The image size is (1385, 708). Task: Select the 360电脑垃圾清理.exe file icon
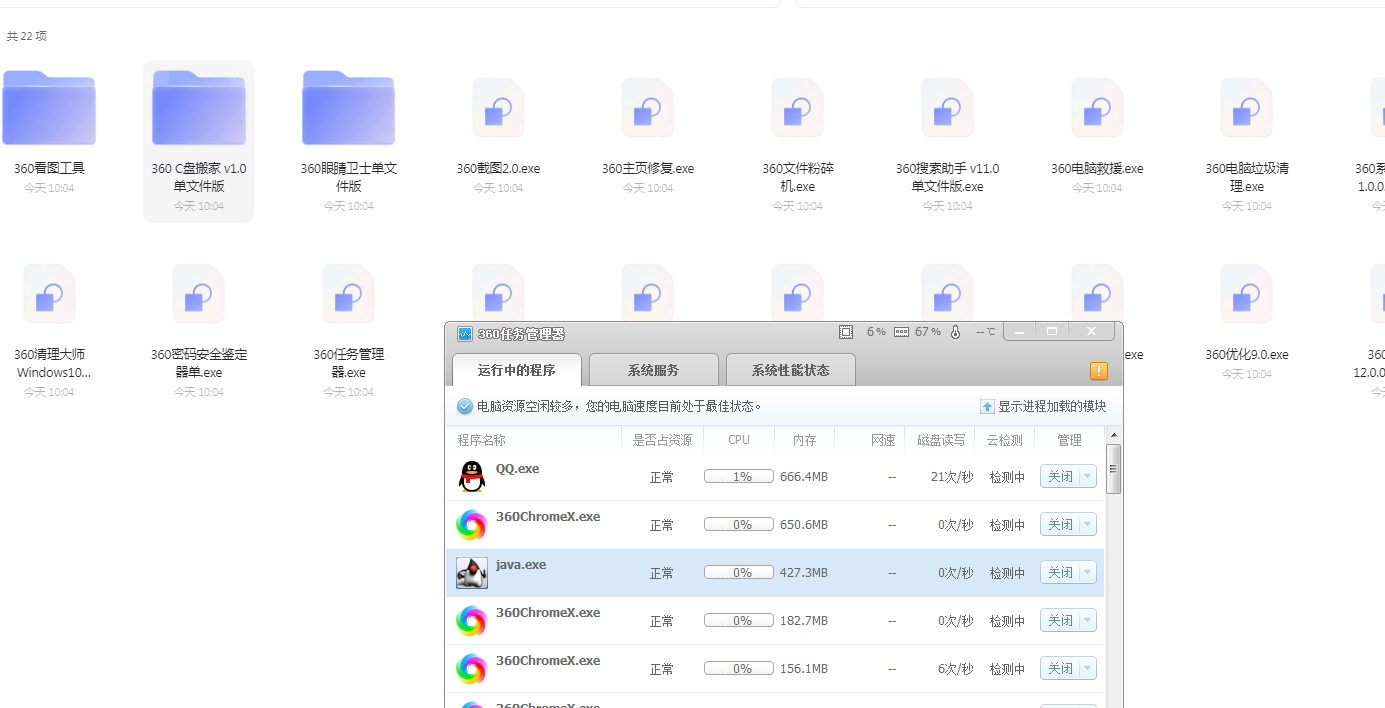tap(1246, 108)
